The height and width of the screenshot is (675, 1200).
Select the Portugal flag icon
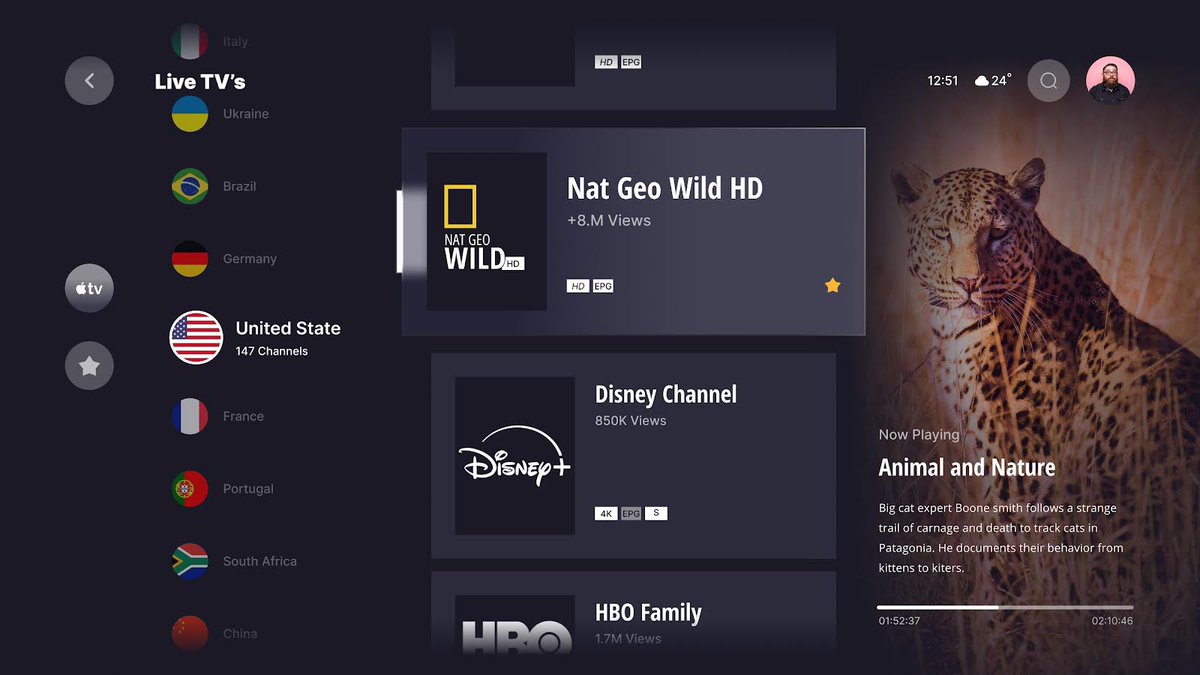(190, 489)
